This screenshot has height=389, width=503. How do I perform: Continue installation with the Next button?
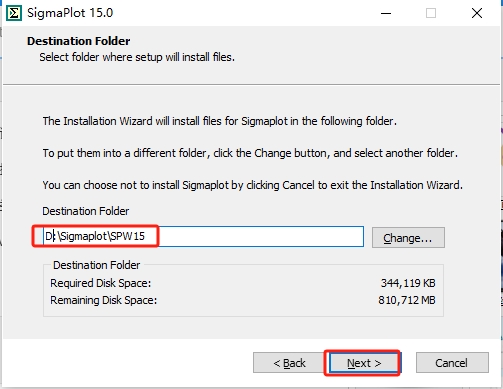[364, 363]
